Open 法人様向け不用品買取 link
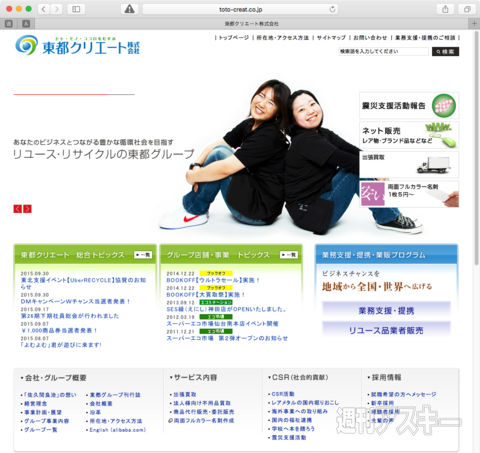 (202, 403)
